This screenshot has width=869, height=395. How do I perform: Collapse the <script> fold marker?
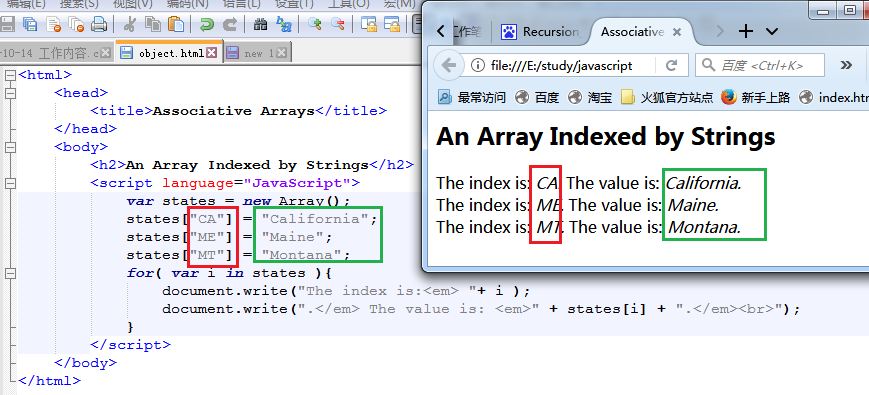click(9, 183)
